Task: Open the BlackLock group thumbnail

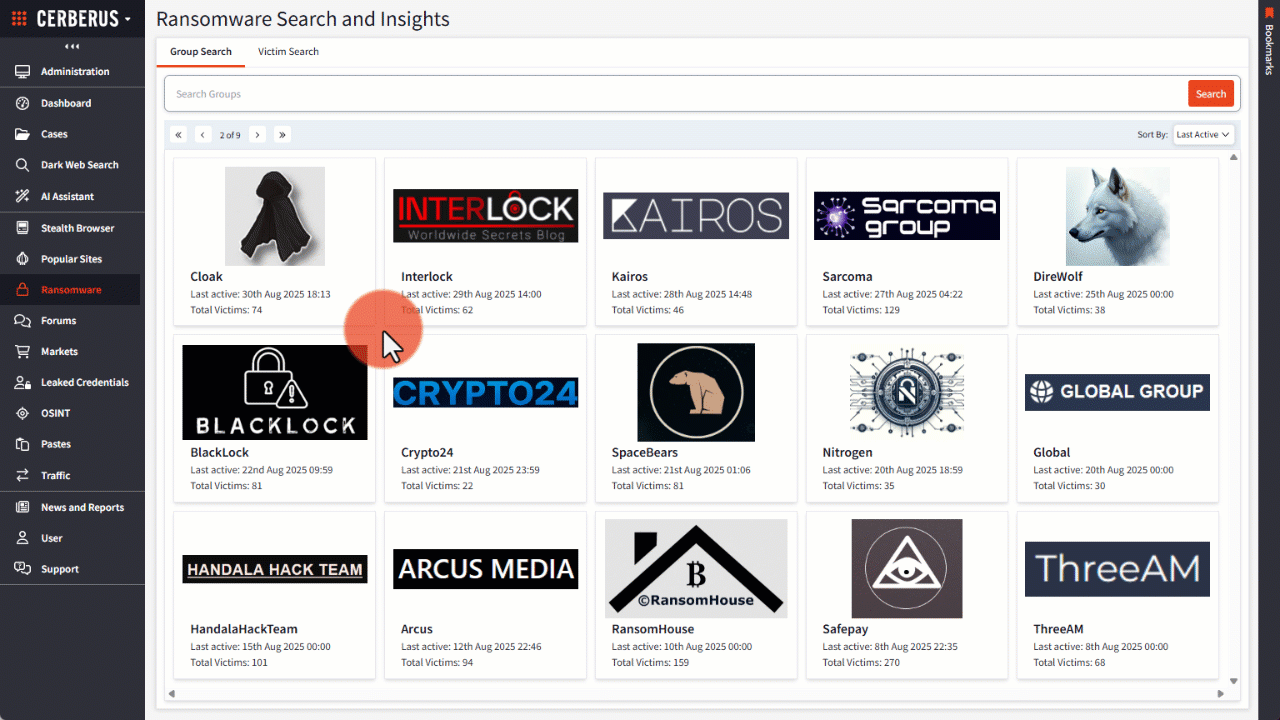Action: tap(275, 392)
